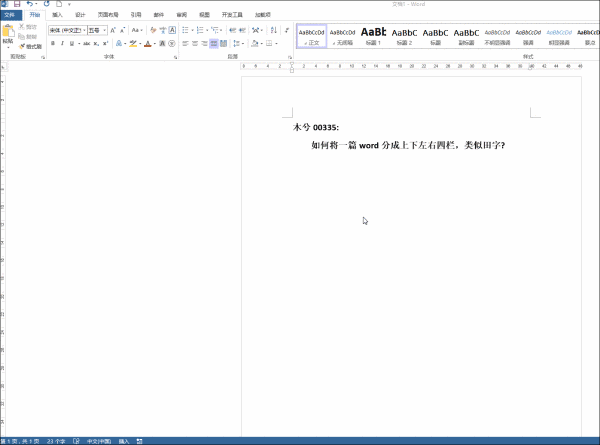Screen dimensions: 600x445
Task: Center align the text
Action: pyautogui.click(x=195, y=43)
